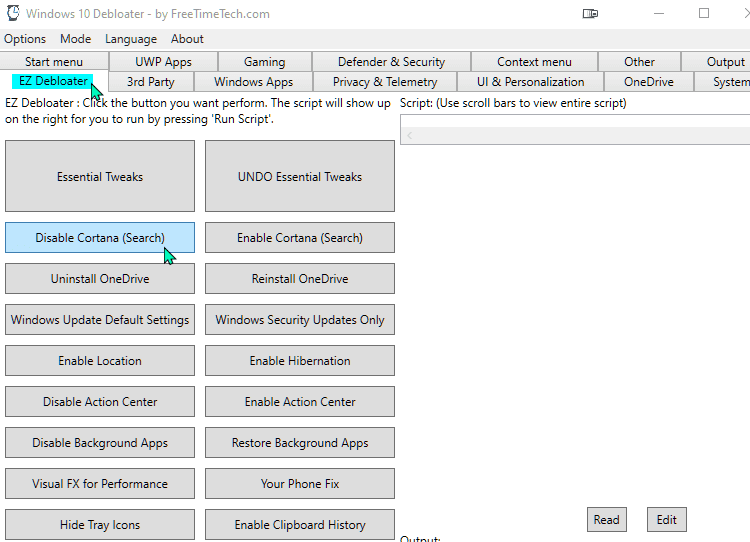This screenshot has width=750, height=542.
Task: Open the Language menu
Action: point(131,39)
